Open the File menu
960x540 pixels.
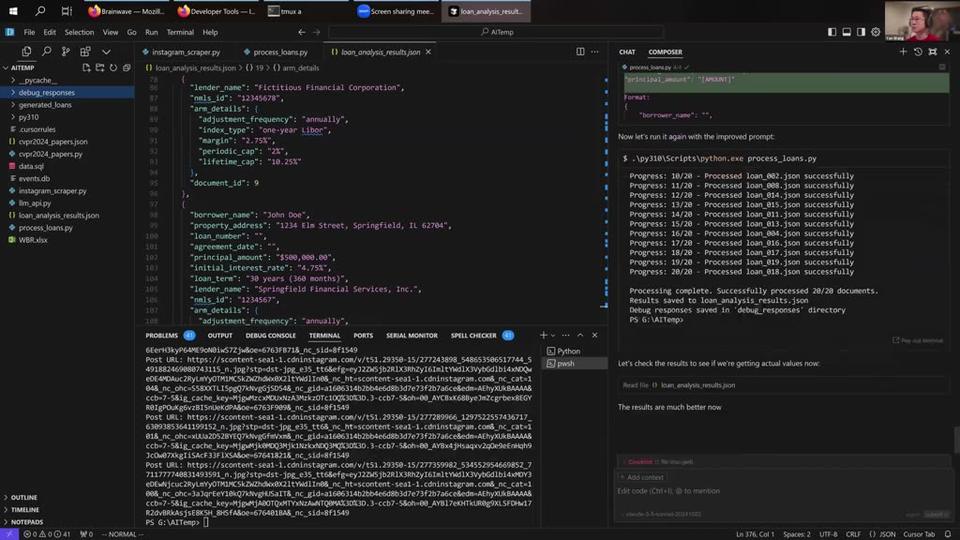pyautogui.click(x=29, y=32)
